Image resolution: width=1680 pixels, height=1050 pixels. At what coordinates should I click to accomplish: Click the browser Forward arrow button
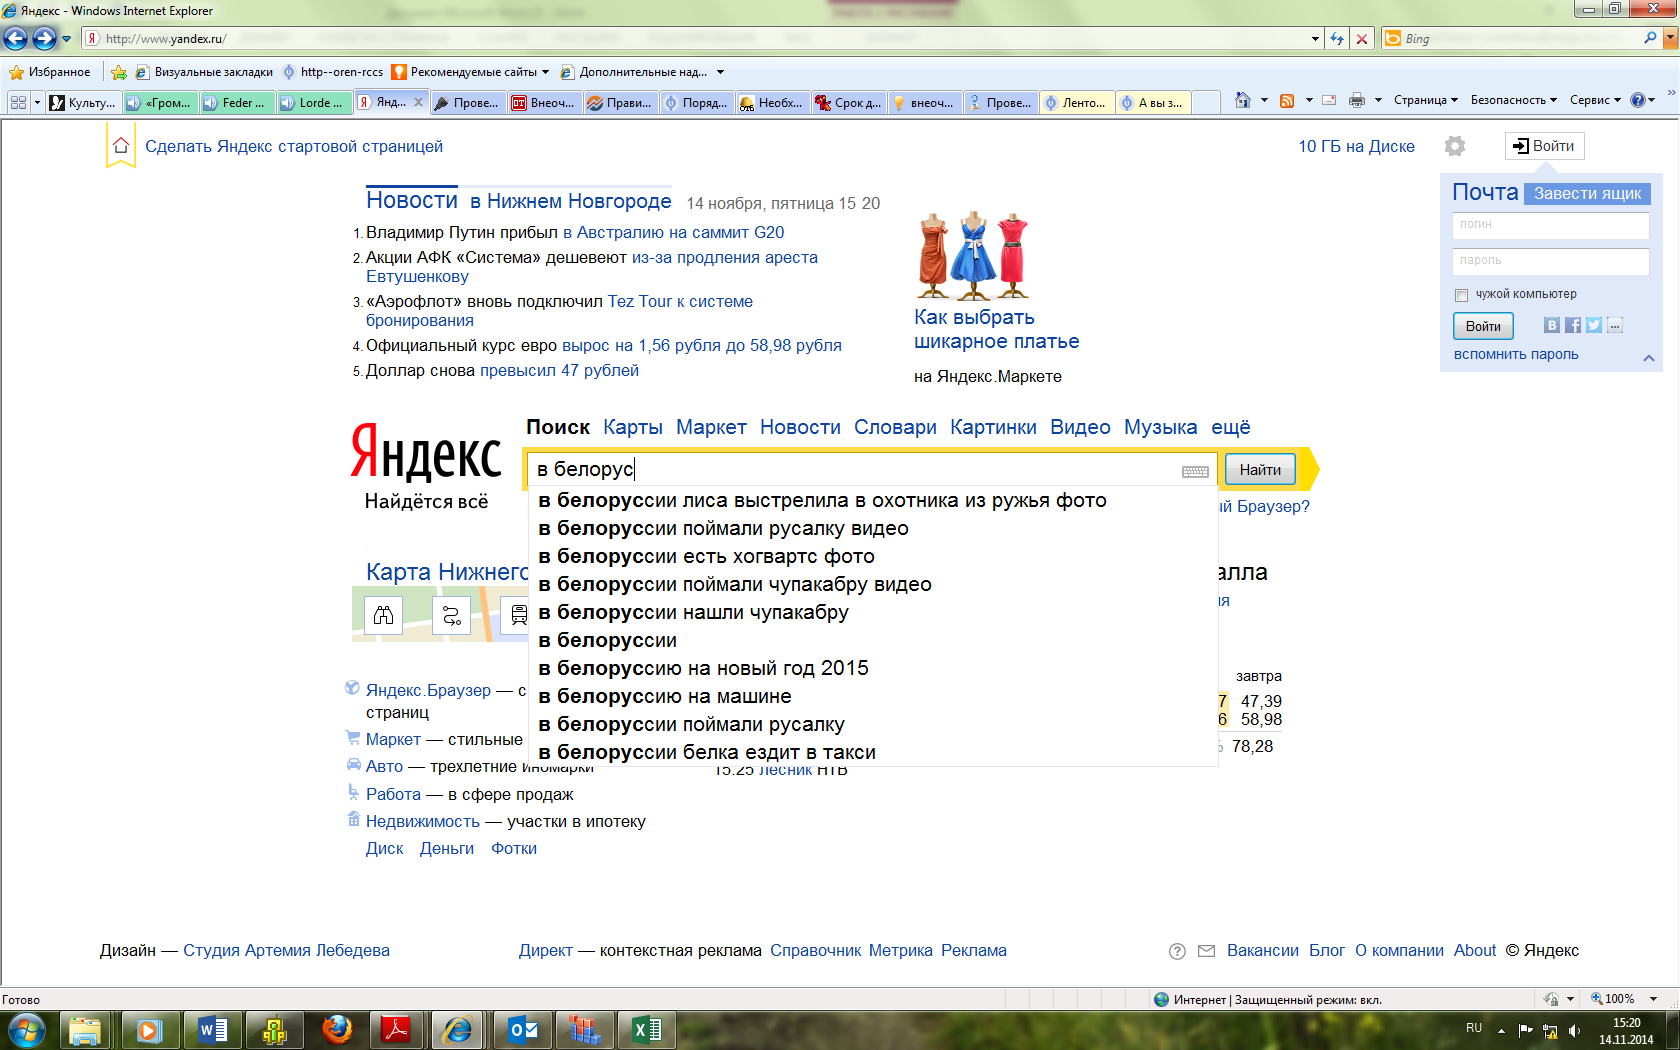[x=44, y=38]
